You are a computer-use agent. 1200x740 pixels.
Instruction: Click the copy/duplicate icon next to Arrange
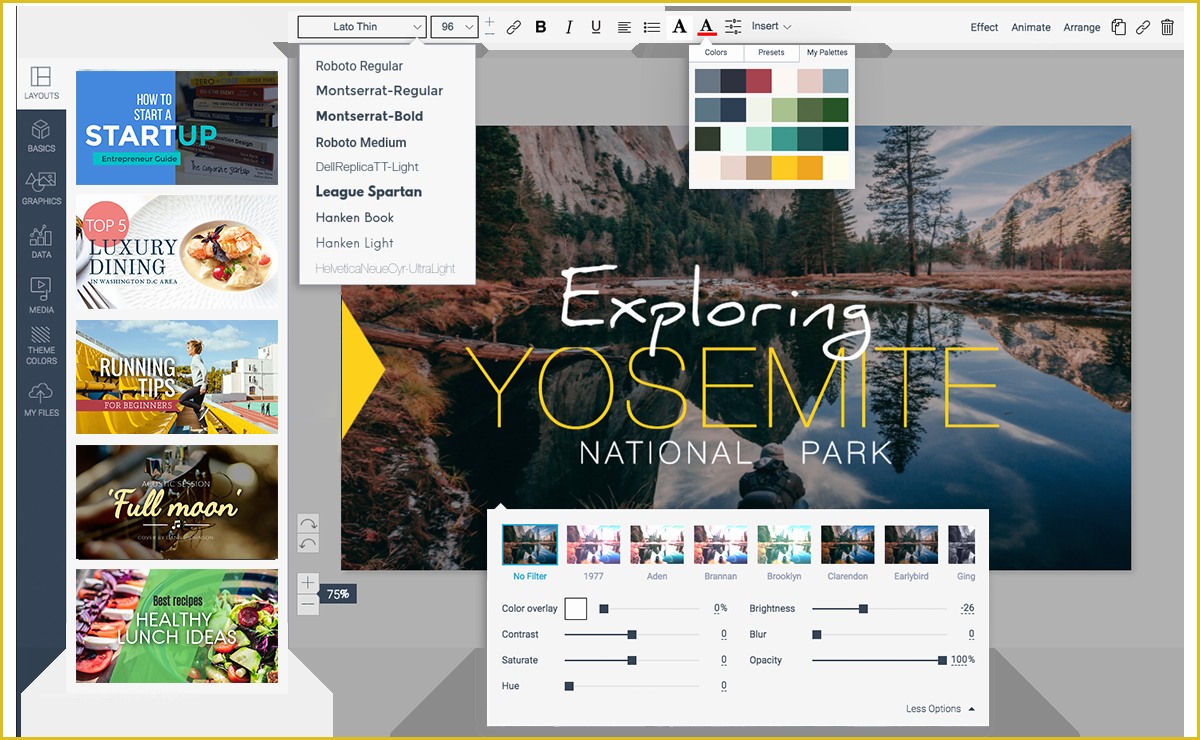[x=1119, y=27]
